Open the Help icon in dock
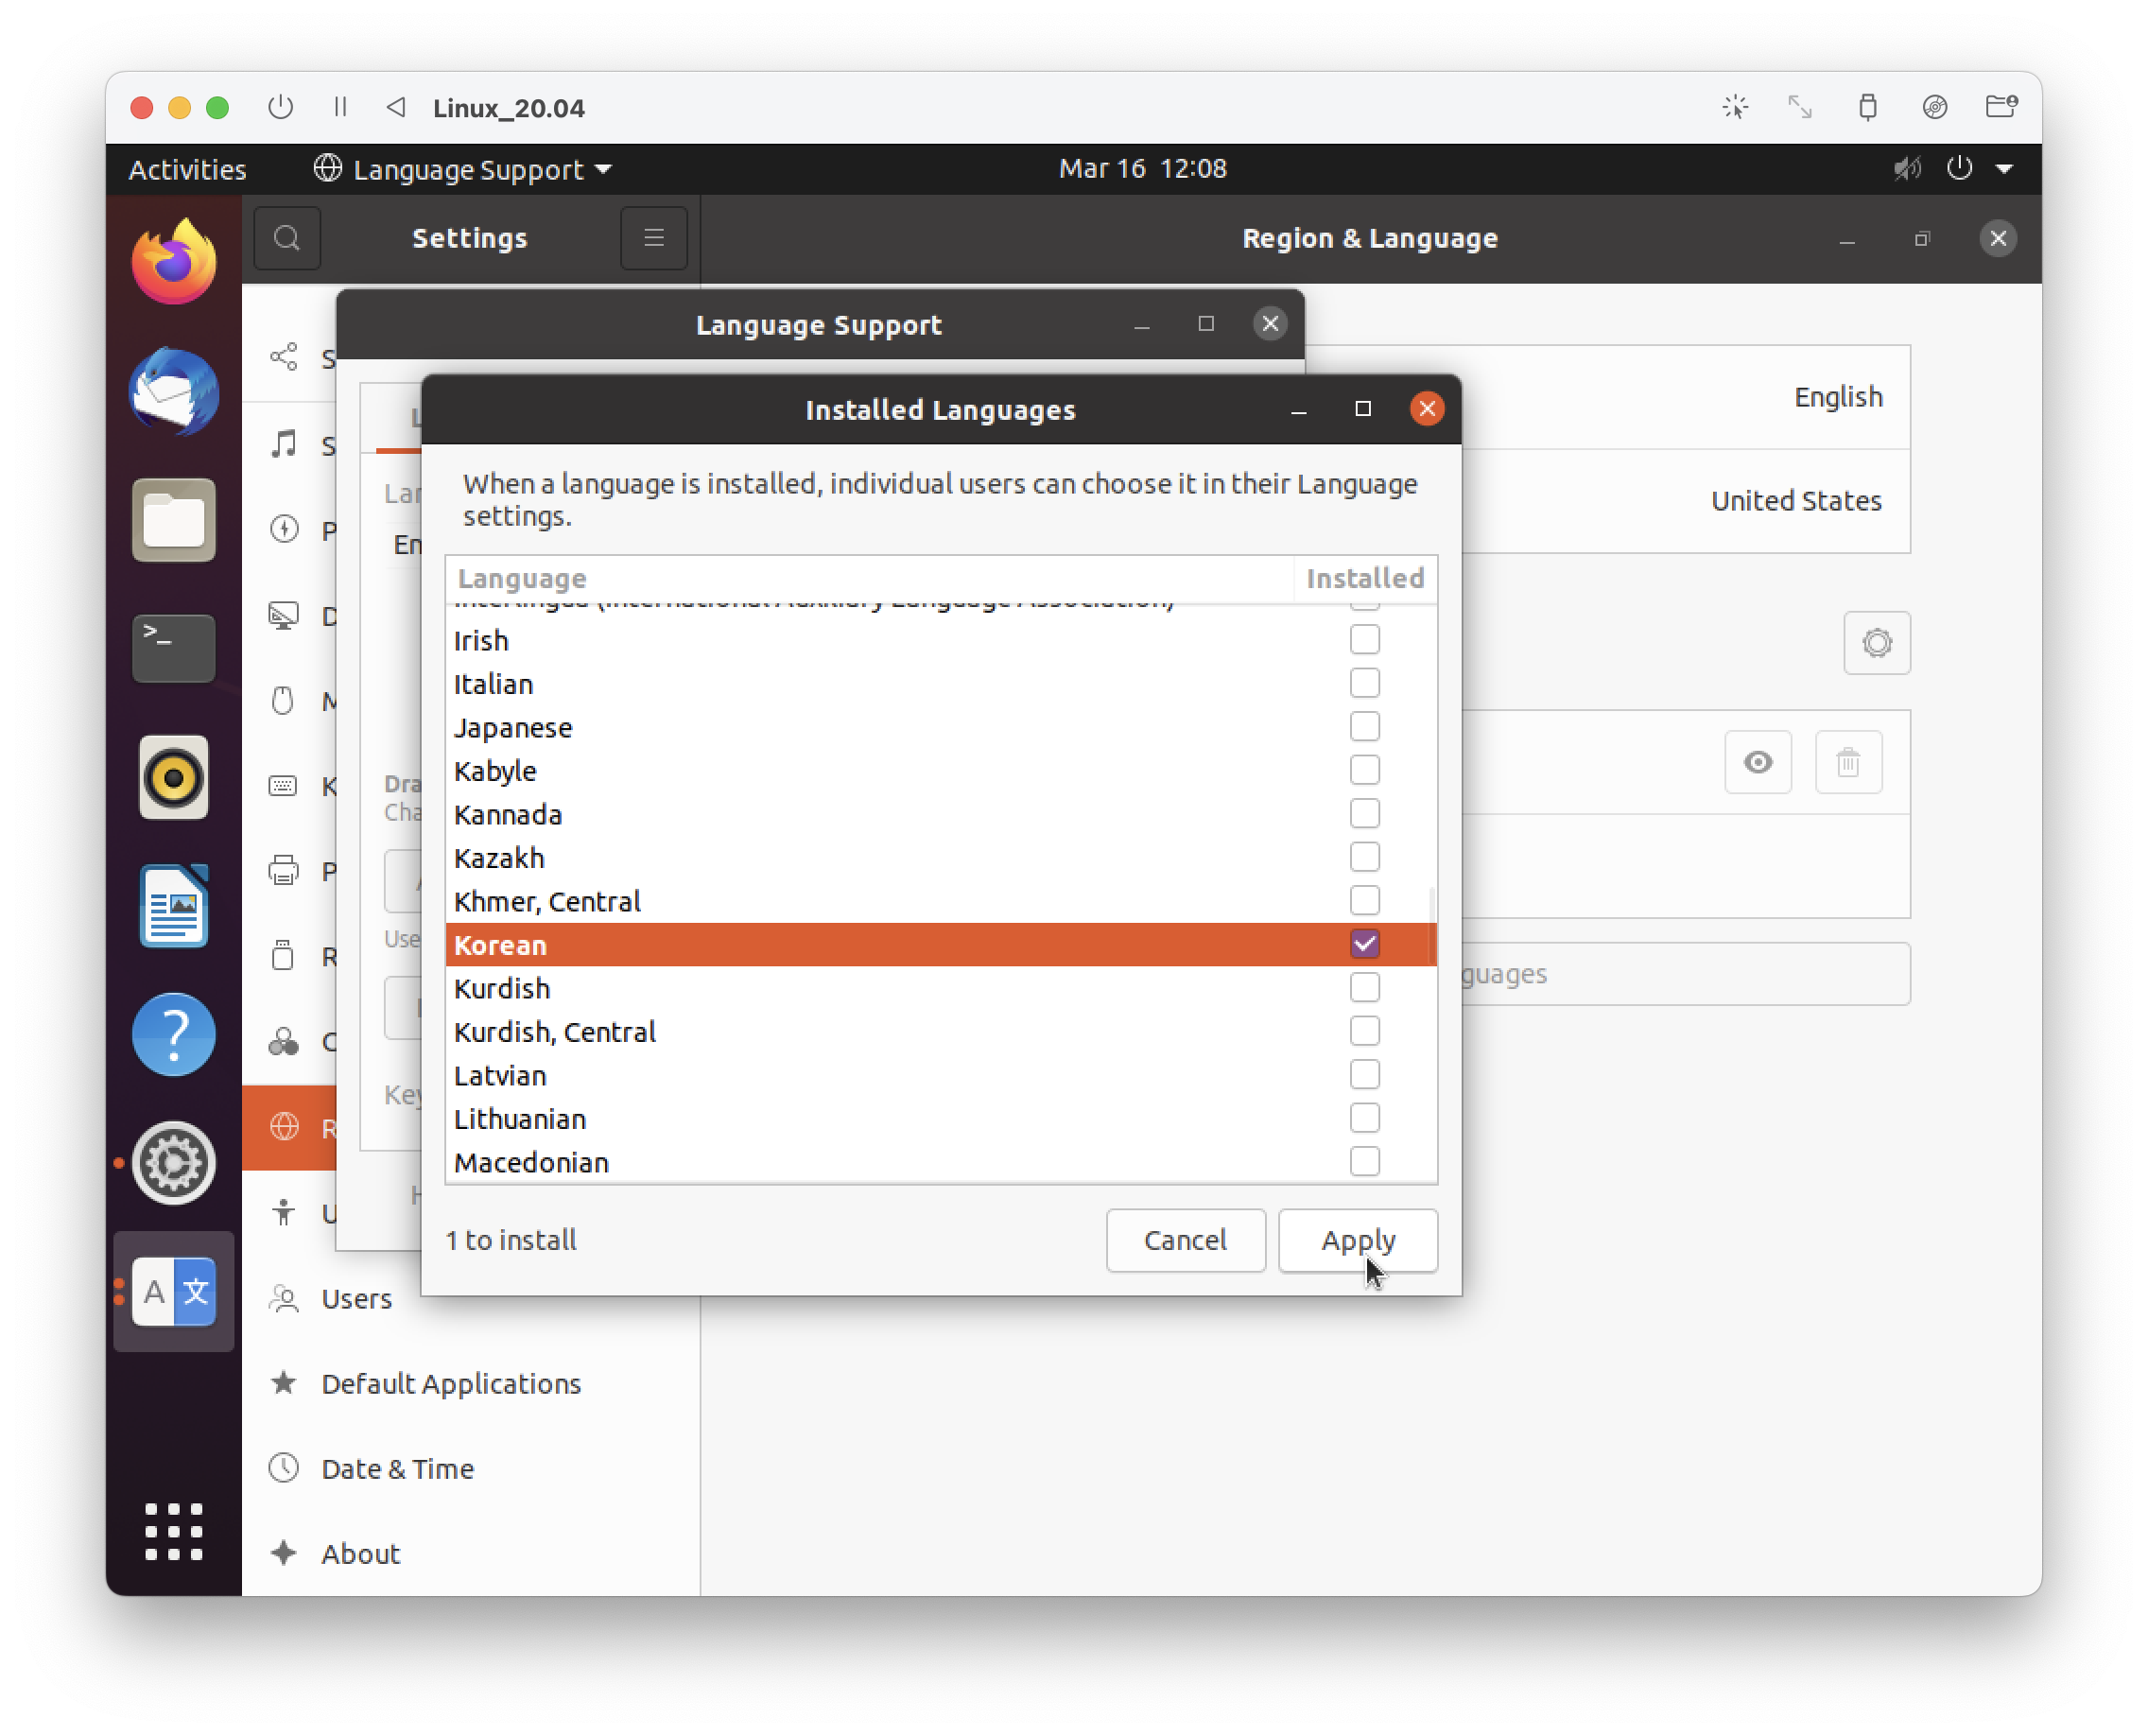 point(173,1035)
